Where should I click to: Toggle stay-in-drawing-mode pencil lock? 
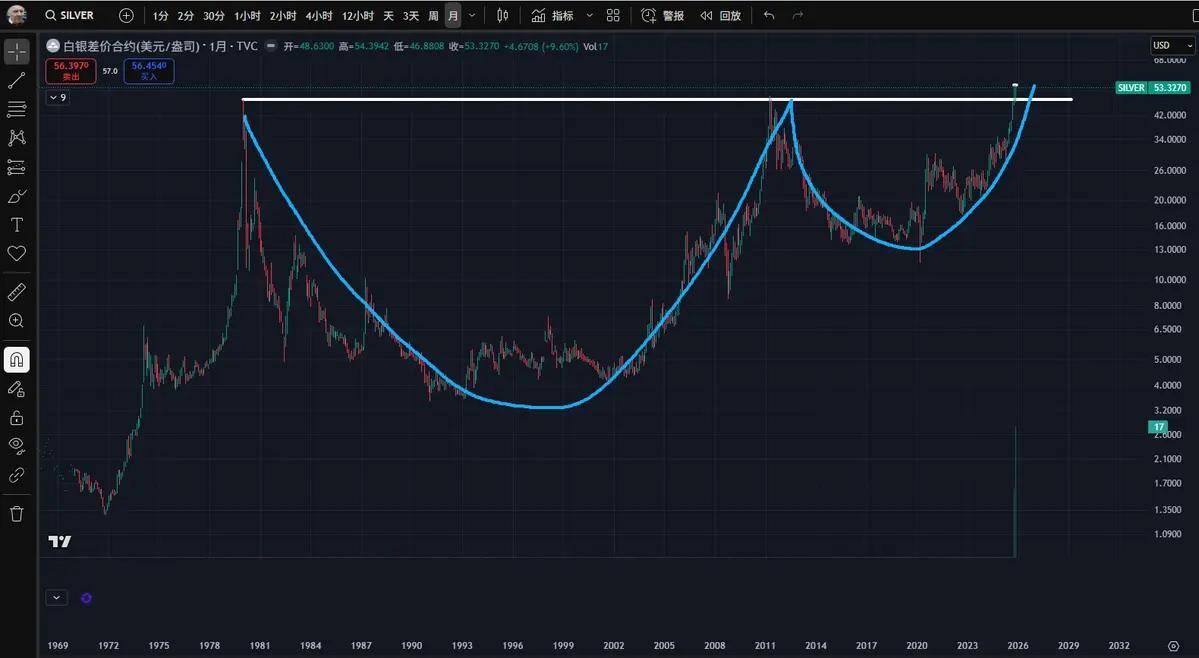[17, 389]
